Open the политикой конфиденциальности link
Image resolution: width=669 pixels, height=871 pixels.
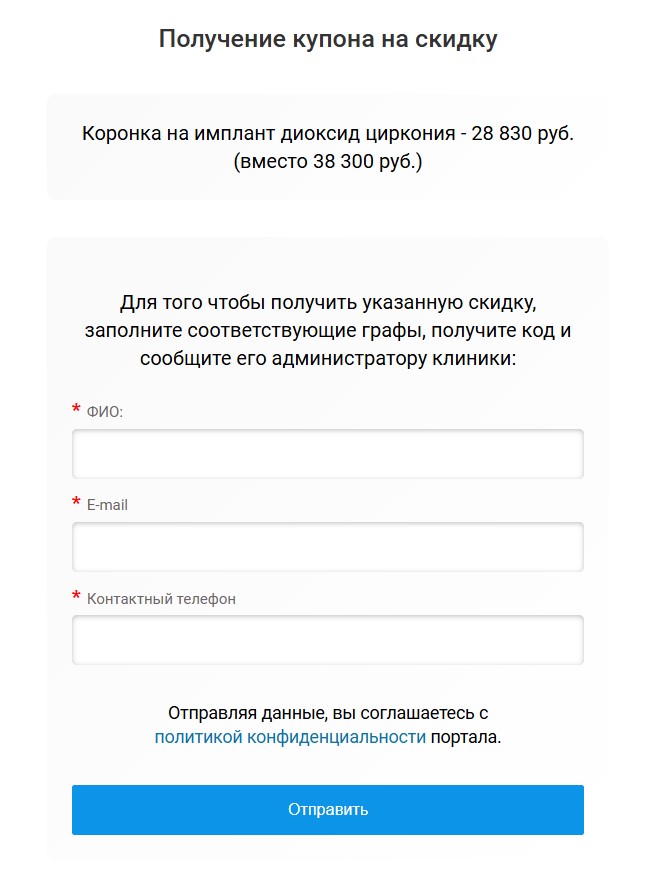tap(290, 738)
